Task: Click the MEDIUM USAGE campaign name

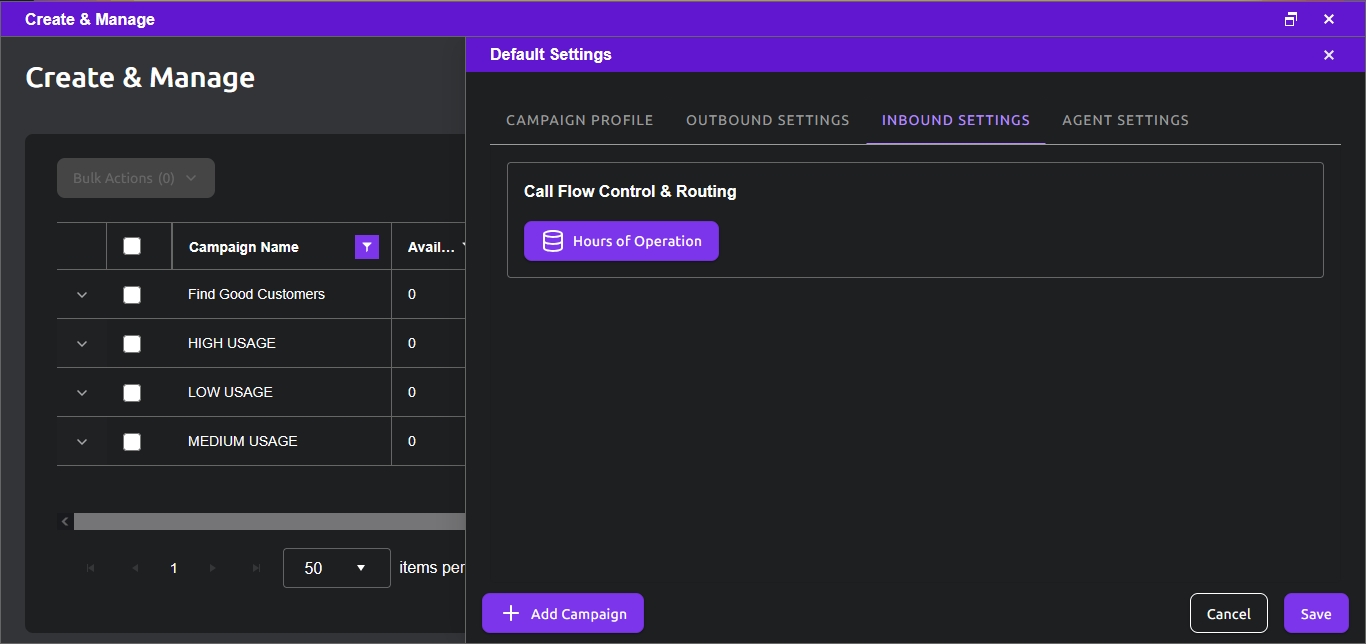Action: [243, 441]
